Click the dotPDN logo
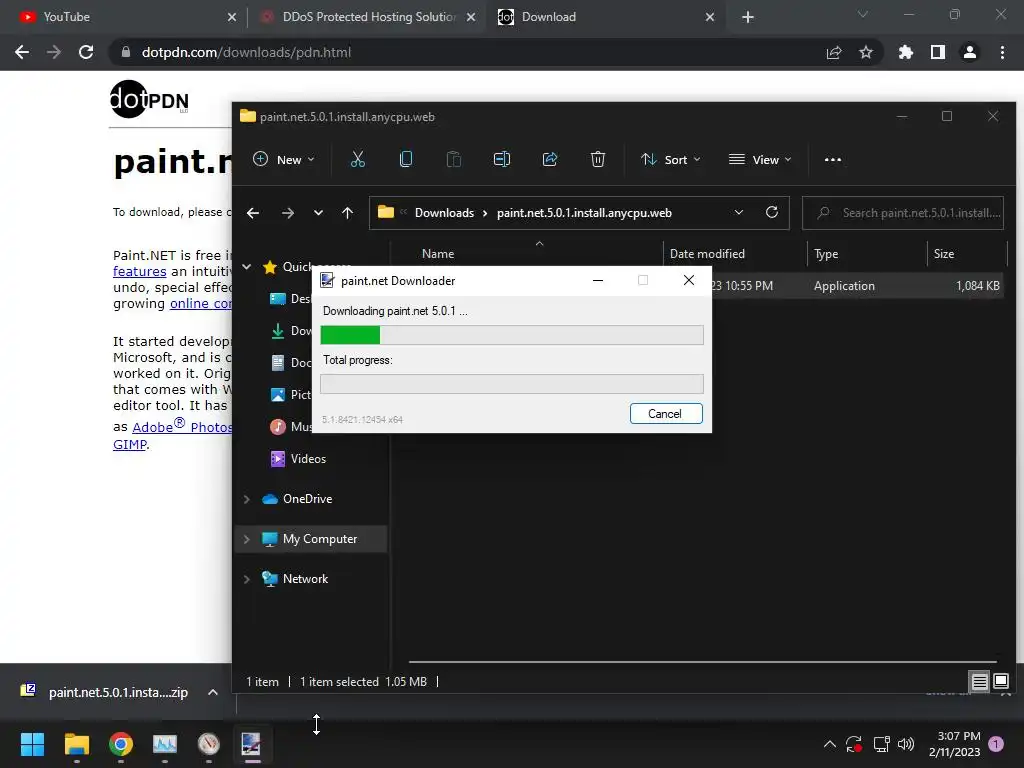Image resolution: width=1024 pixels, height=768 pixels. [150, 100]
